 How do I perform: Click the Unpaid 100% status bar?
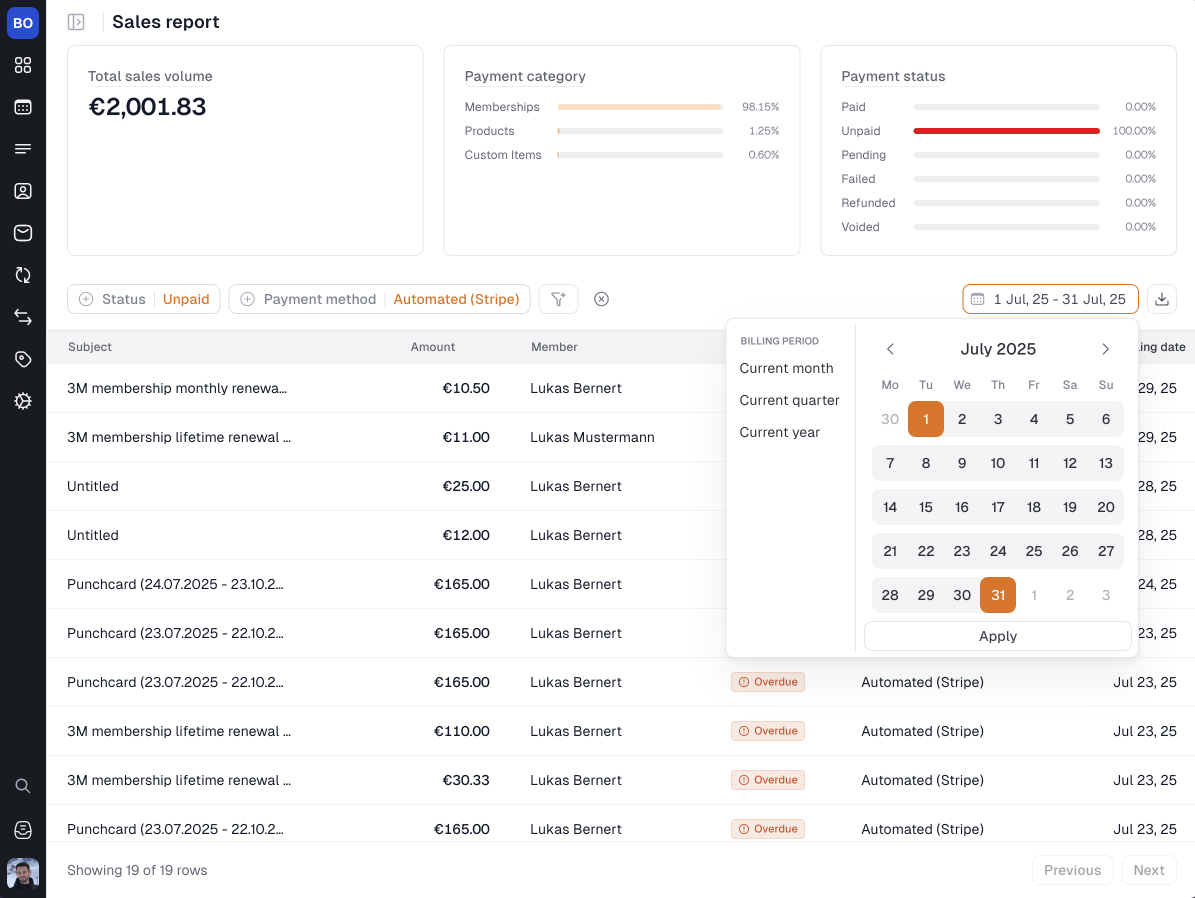[1006, 130]
